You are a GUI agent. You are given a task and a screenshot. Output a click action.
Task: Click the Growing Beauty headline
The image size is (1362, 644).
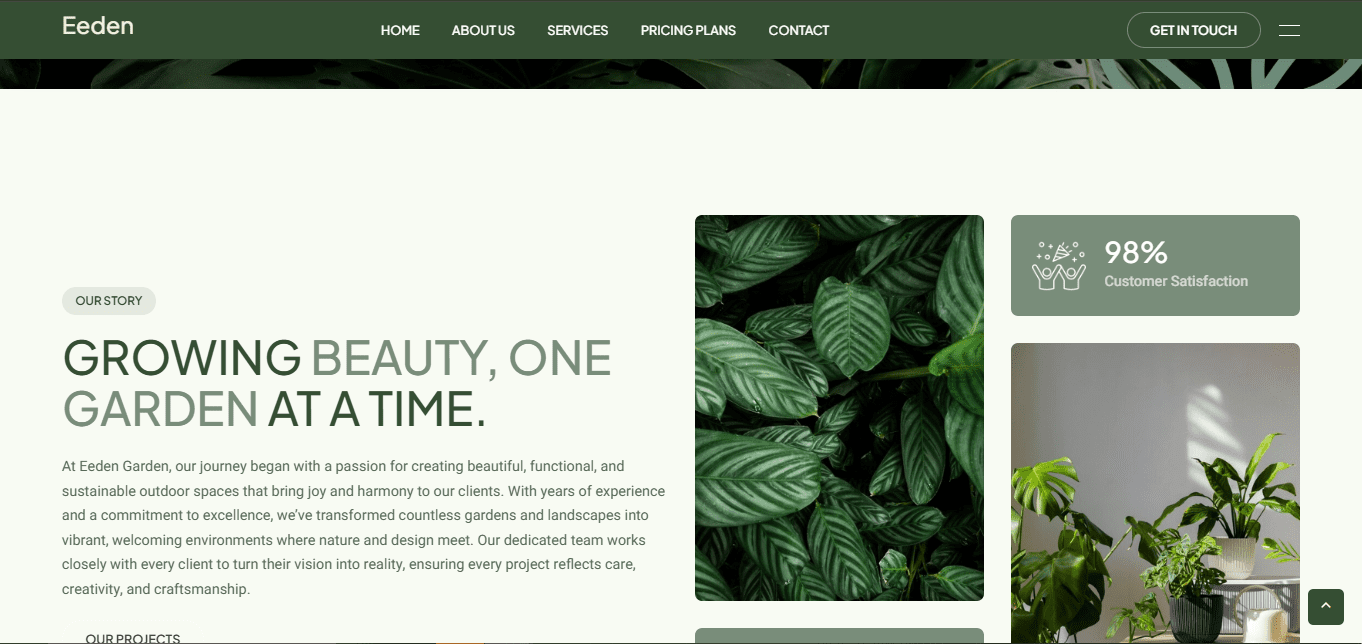coord(337,383)
